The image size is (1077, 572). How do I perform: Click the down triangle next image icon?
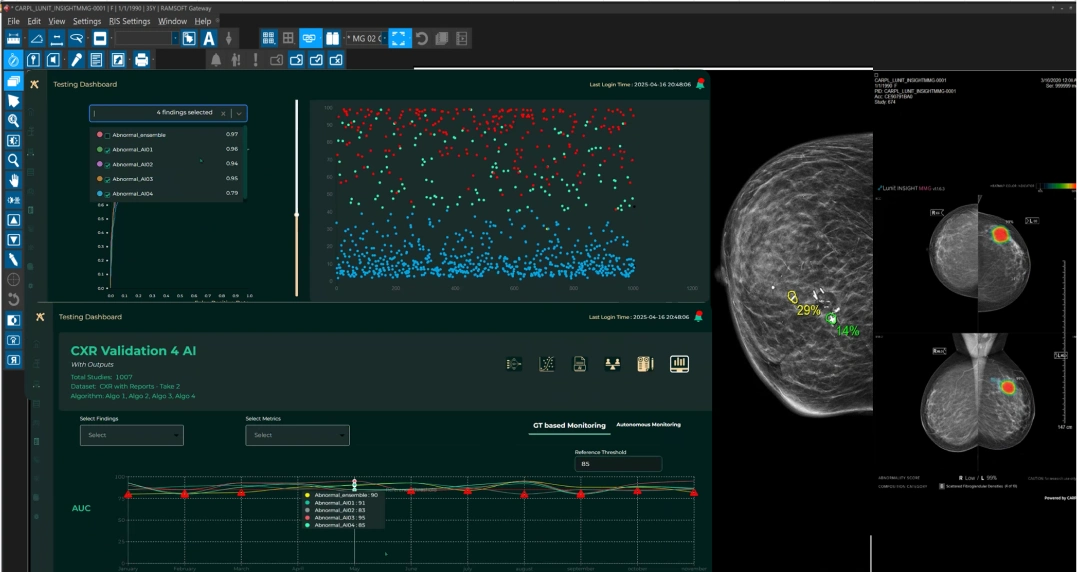tap(13, 240)
